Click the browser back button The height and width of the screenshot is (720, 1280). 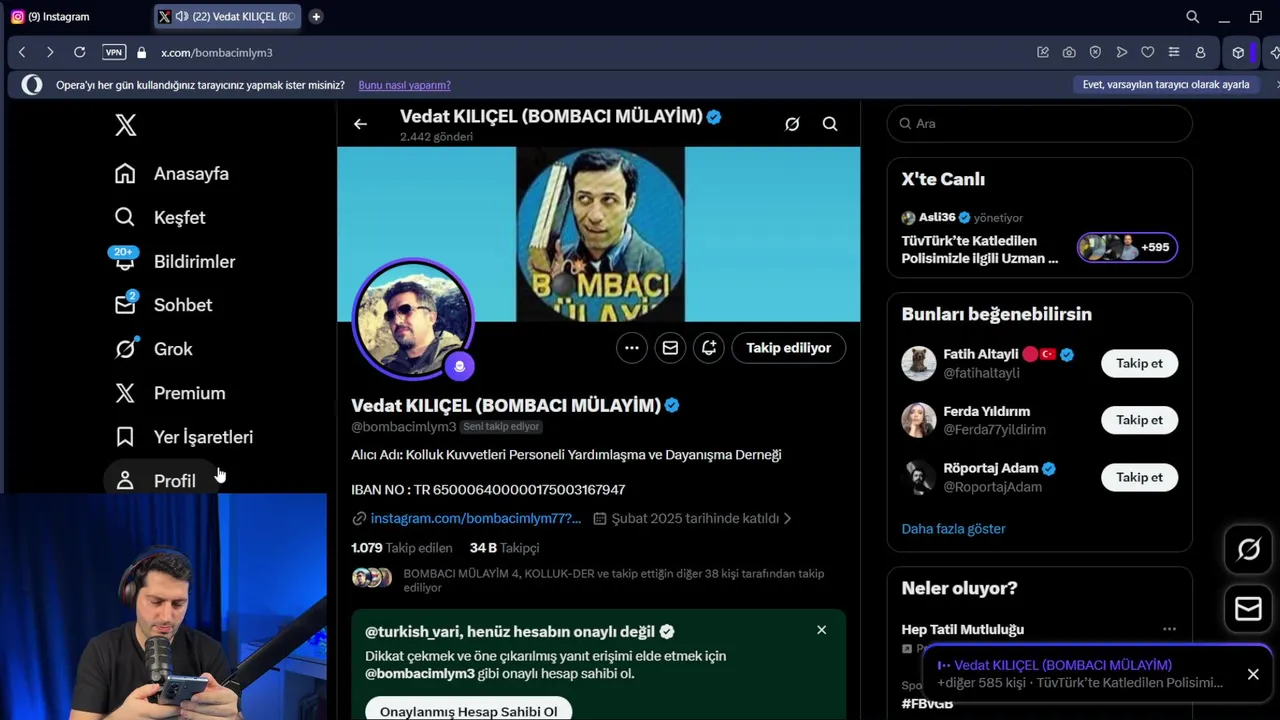point(22,52)
